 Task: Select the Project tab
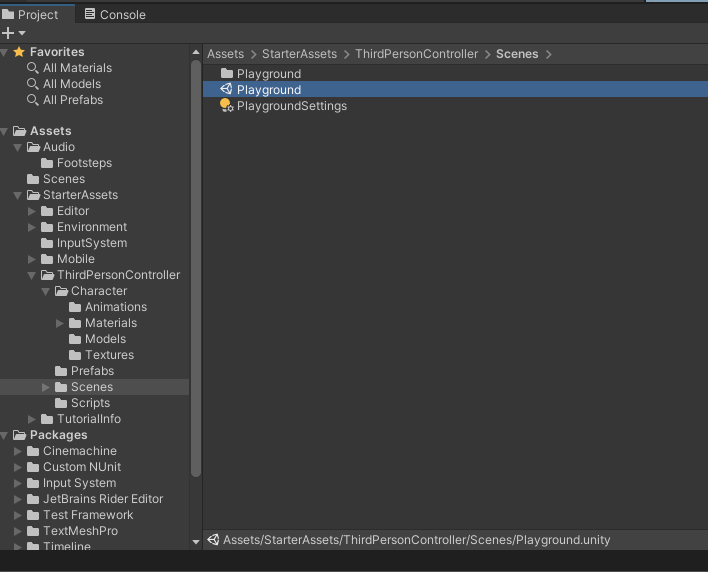click(x=33, y=14)
